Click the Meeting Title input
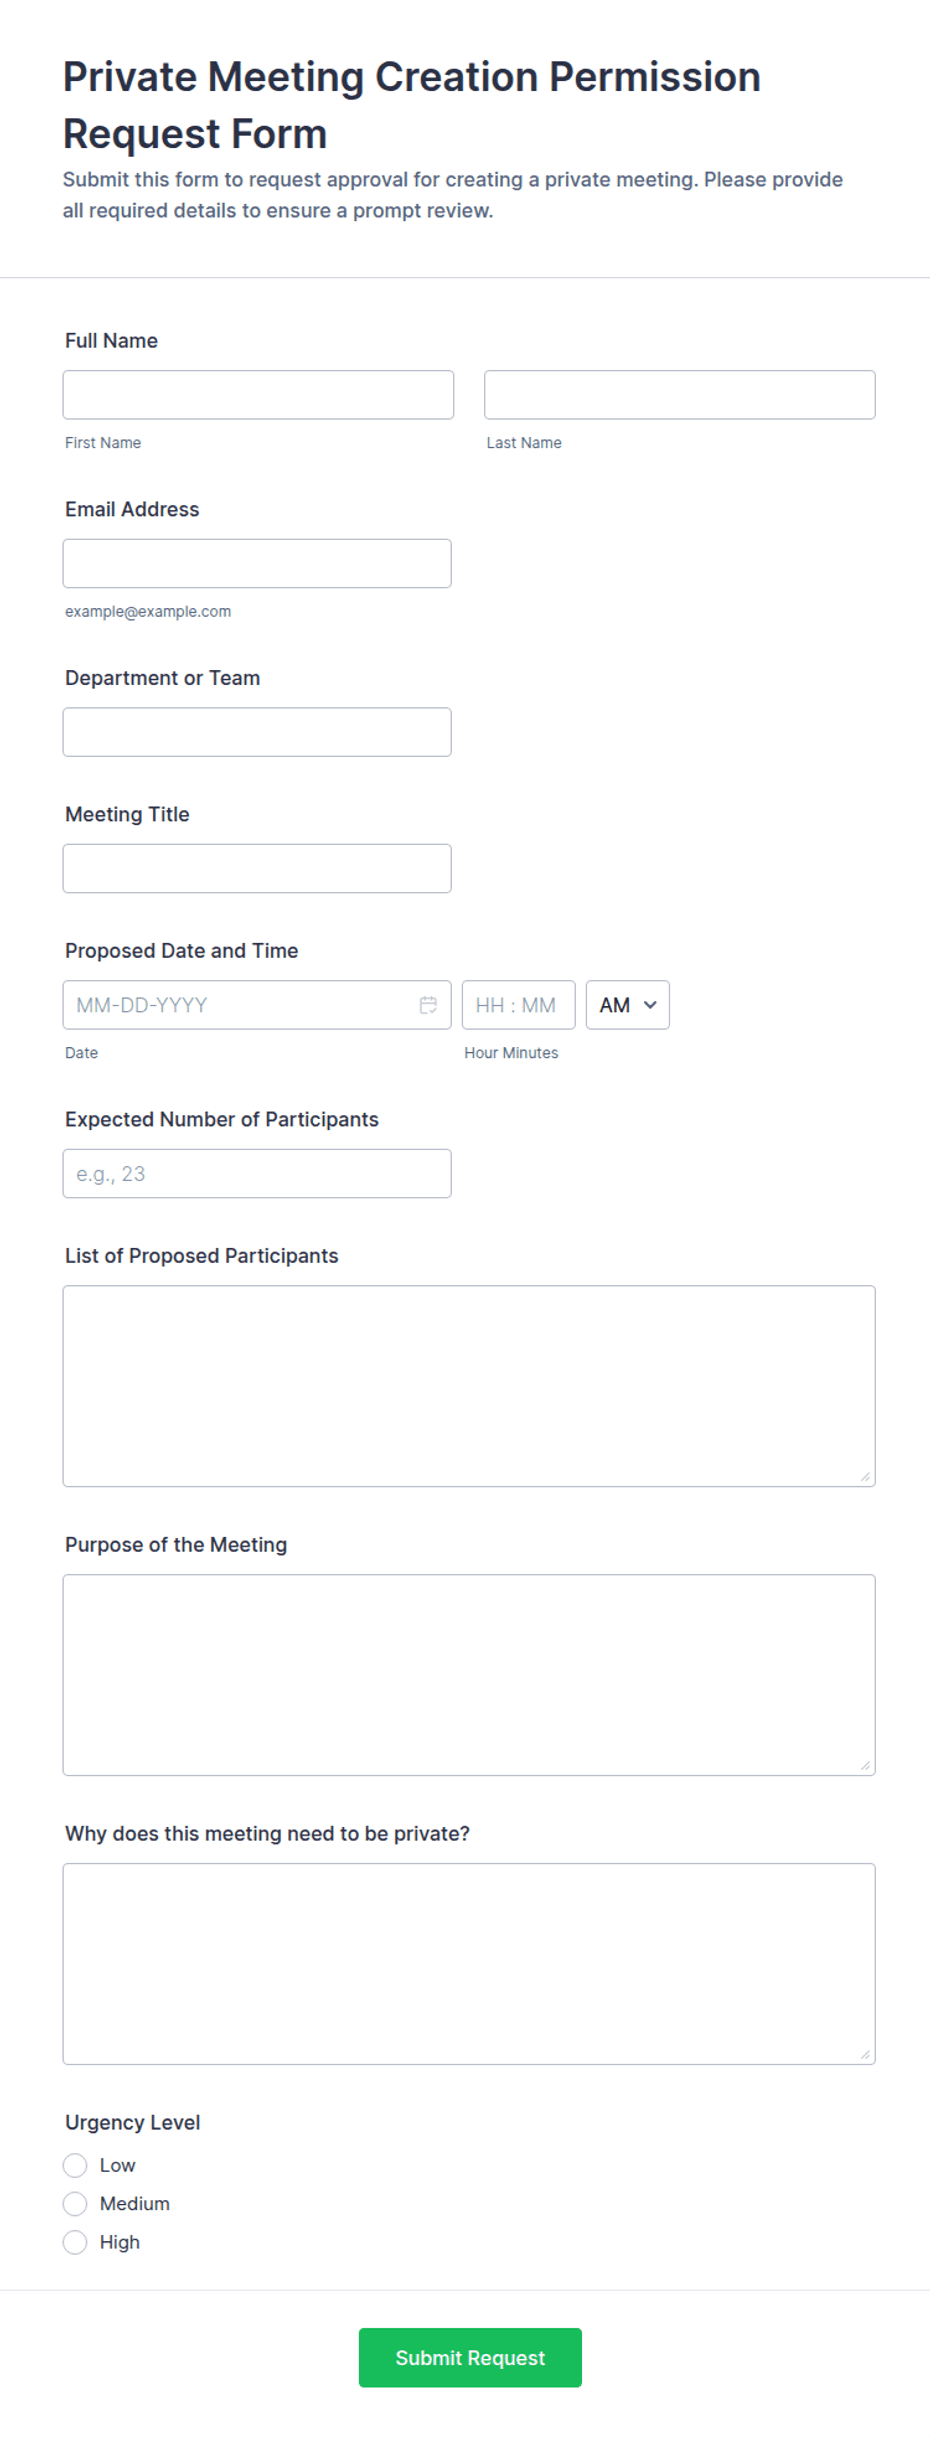This screenshot has height=2437, width=930. click(x=257, y=868)
